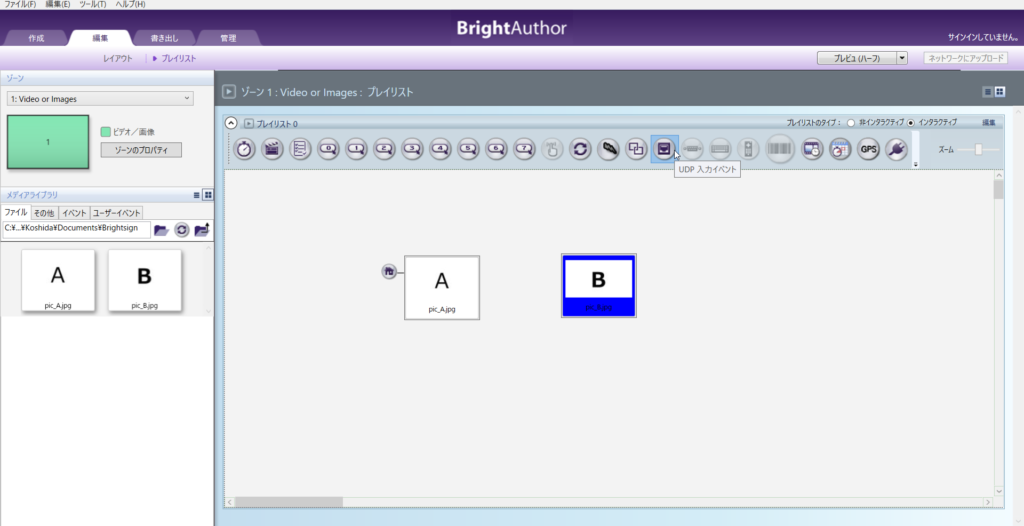Viewport: 1024px width, 526px height.
Task: Select the timeout event icon
Action: tap(244, 149)
